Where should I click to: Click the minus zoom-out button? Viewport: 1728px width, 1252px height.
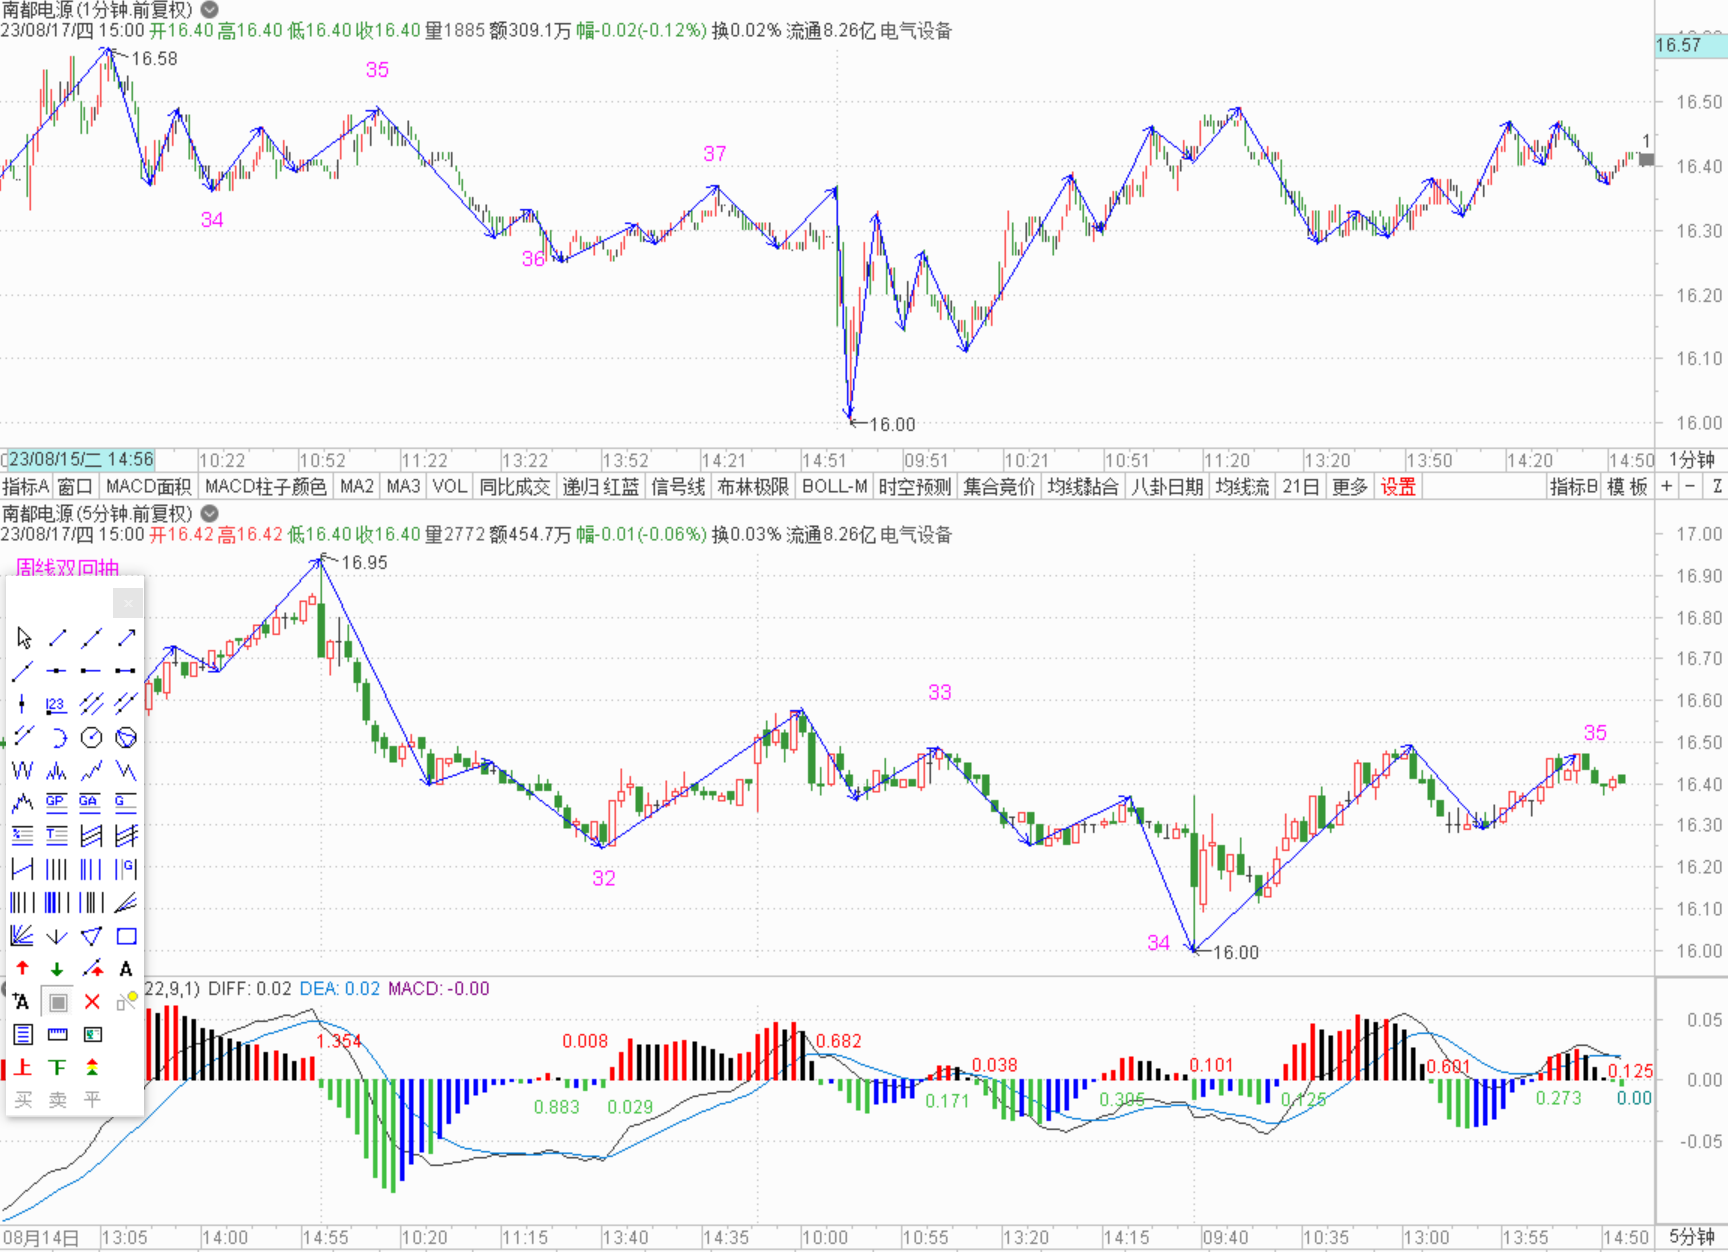pyautogui.click(x=1690, y=487)
